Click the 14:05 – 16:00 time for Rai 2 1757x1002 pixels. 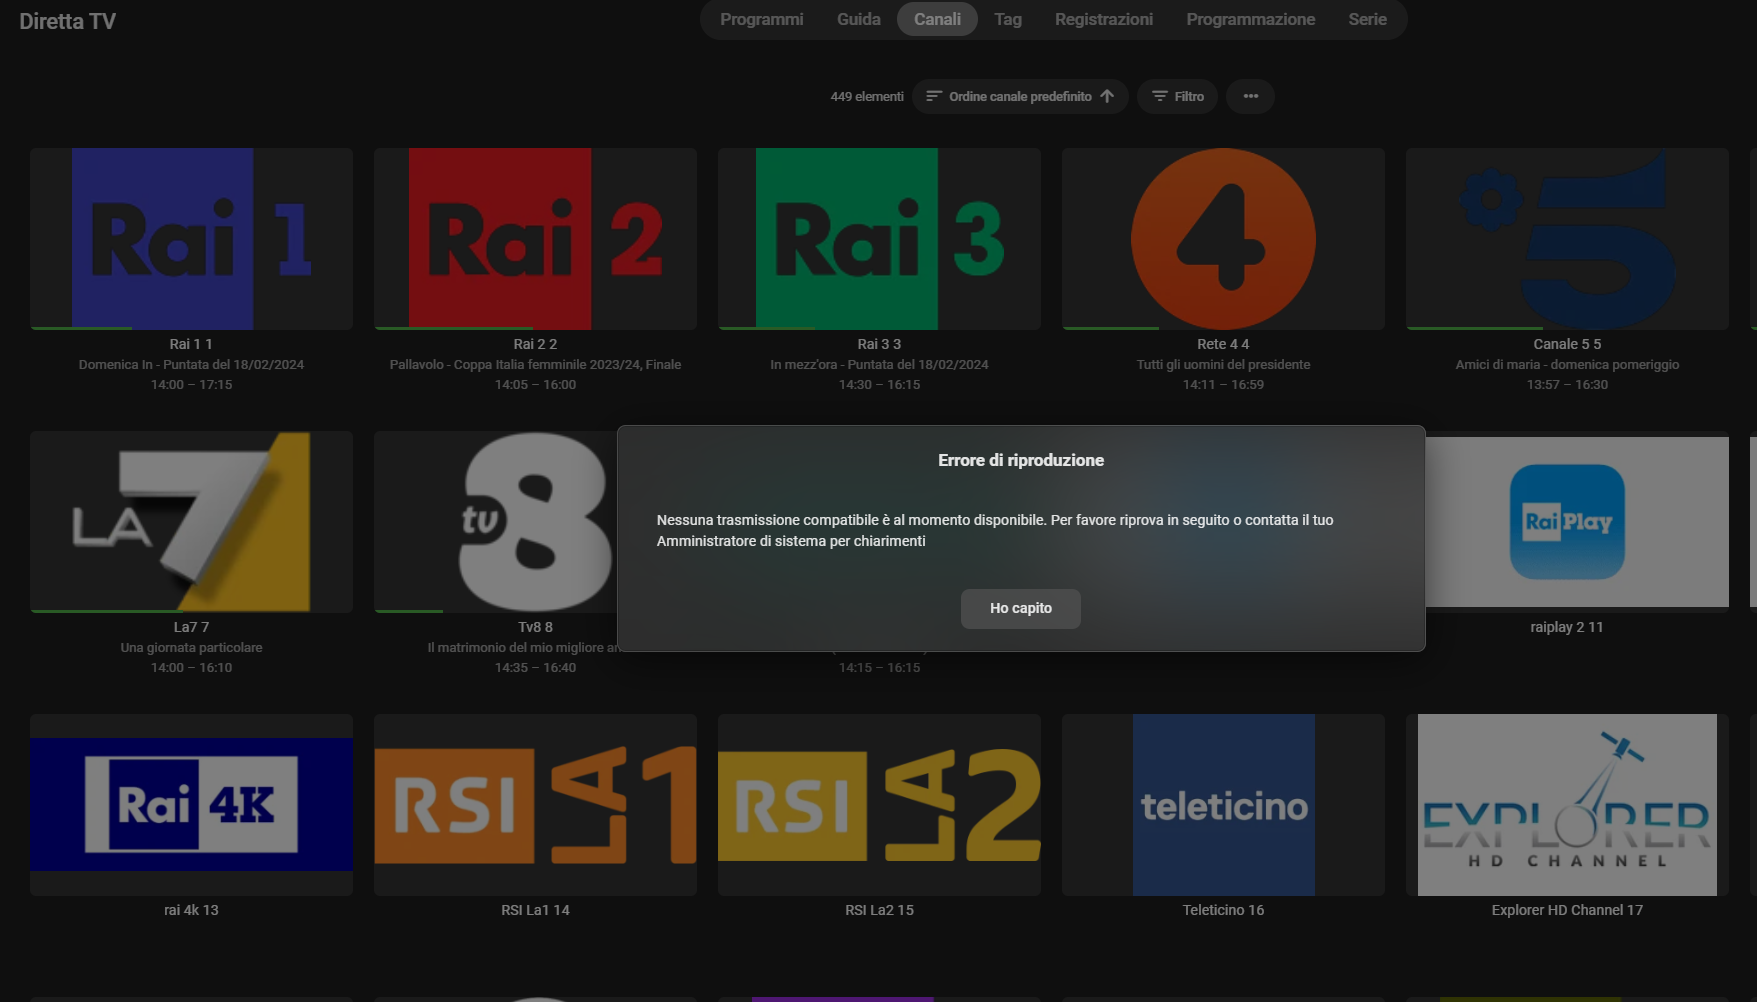coord(535,385)
